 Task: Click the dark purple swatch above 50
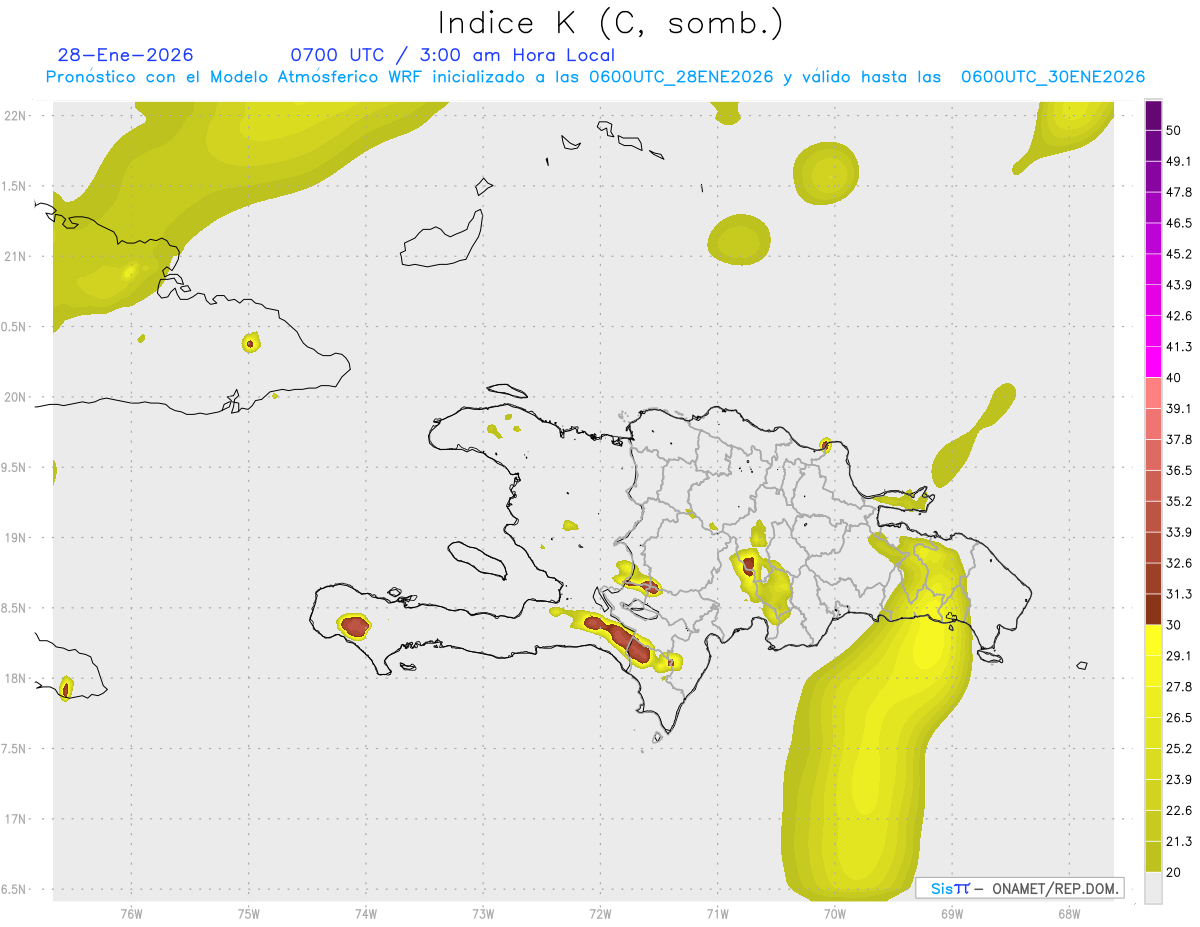(x=1154, y=116)
